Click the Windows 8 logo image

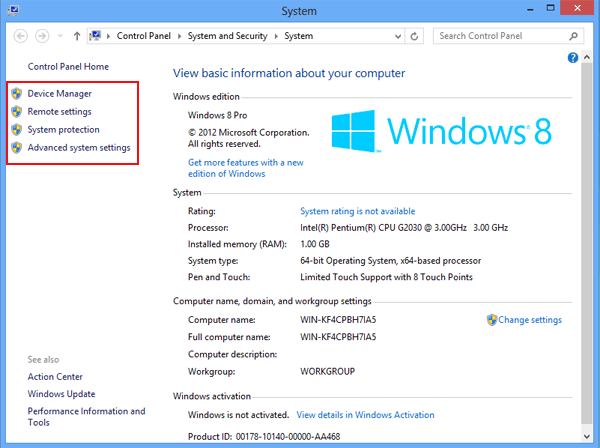tap(442, 131)
